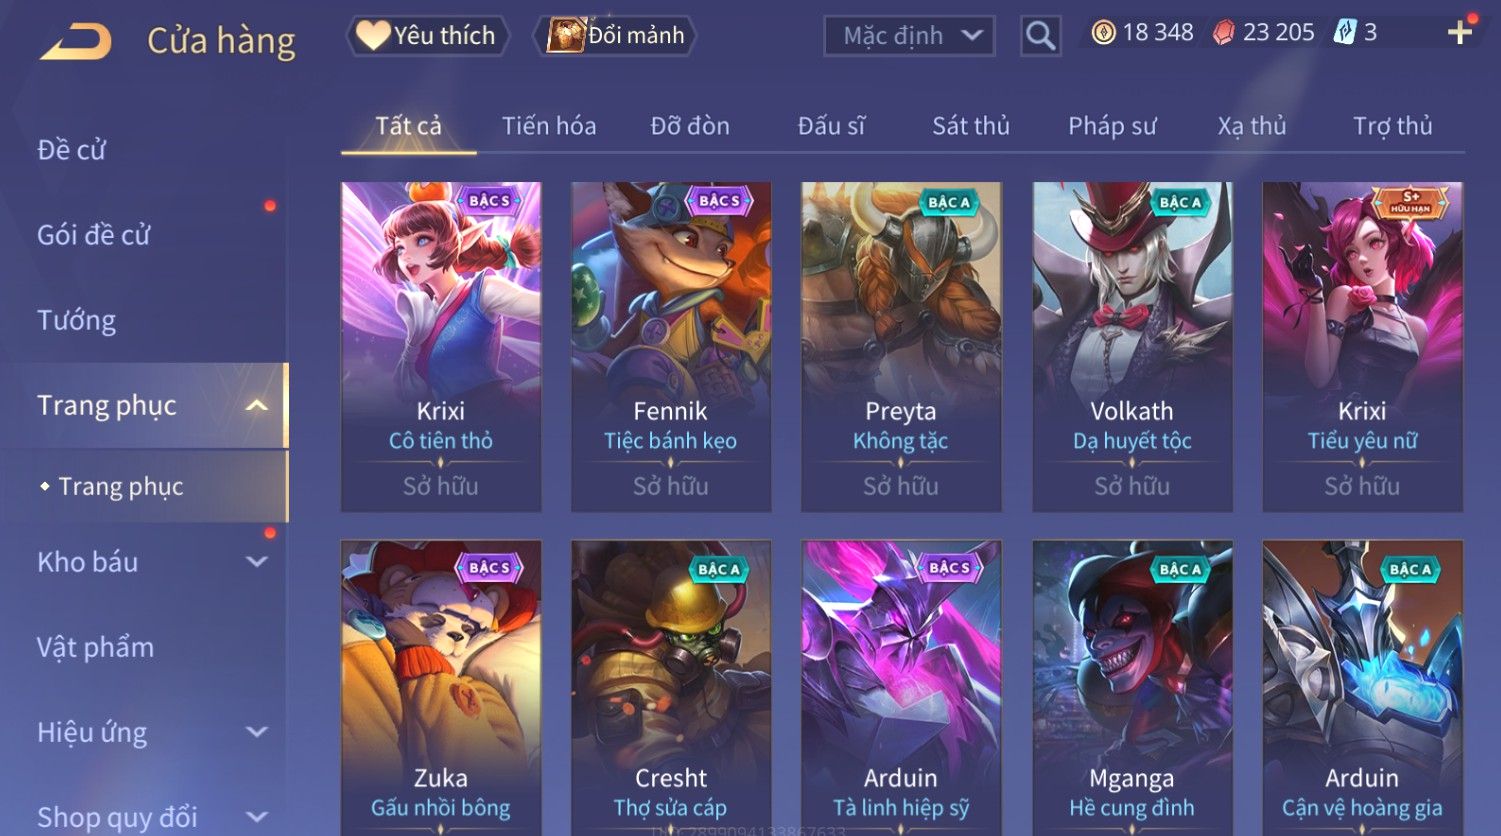Image resolution: width=1501 pixels, height=836 pixels.
Task: Select the Tiến hóa tab
Action: coord(549,126)
